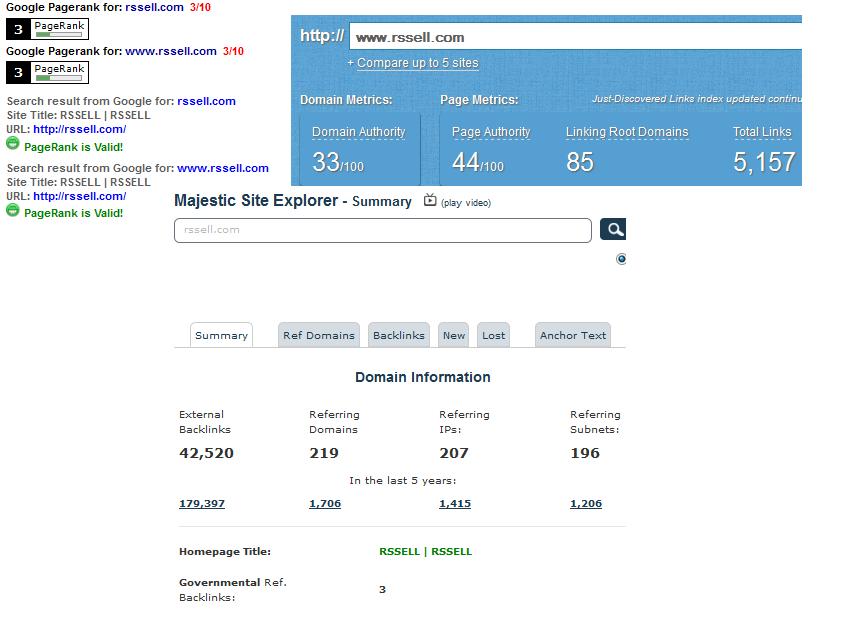Click the 44/100 Page Authority score

point(478,163)
